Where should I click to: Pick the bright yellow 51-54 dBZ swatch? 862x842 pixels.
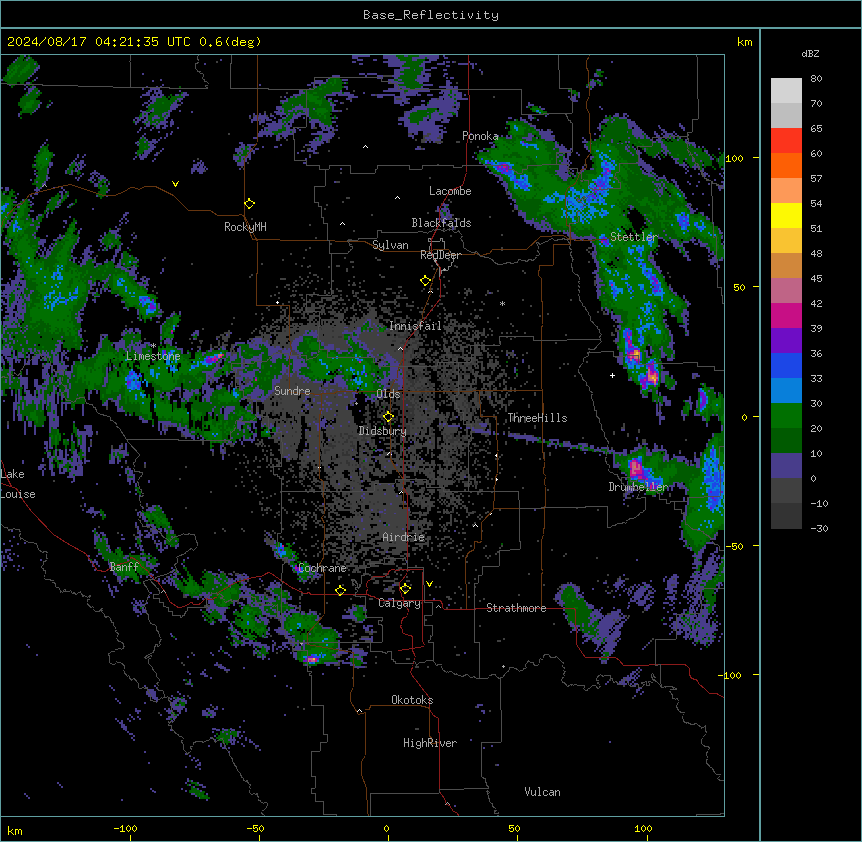coord(786,215)
